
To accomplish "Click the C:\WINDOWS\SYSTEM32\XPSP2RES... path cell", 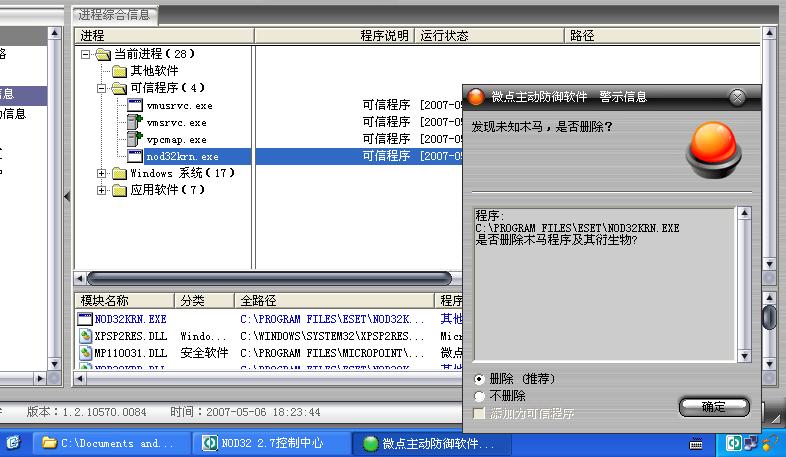I will [332, 336].
